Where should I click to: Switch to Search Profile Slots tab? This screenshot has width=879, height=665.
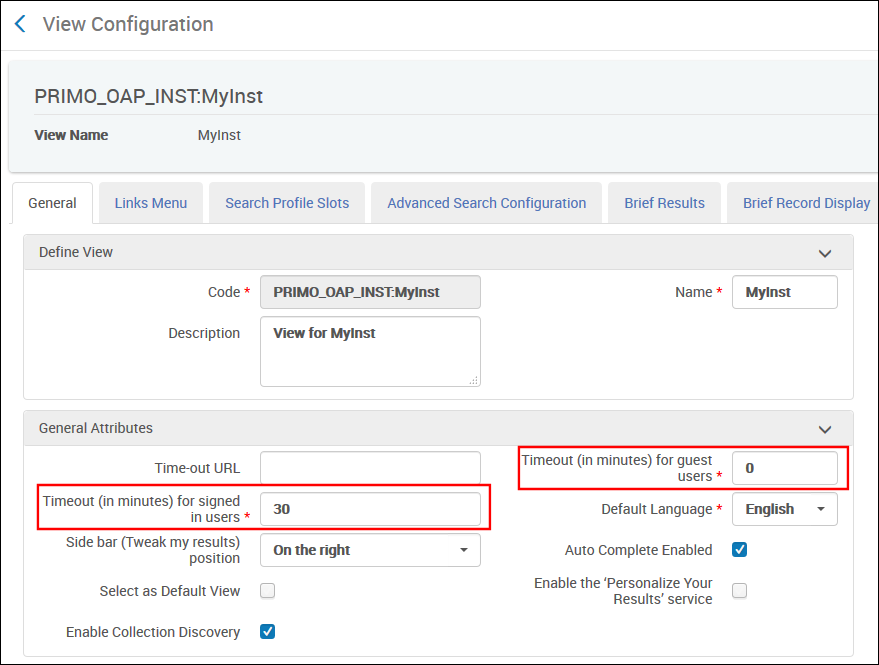(x=287, y=203)
